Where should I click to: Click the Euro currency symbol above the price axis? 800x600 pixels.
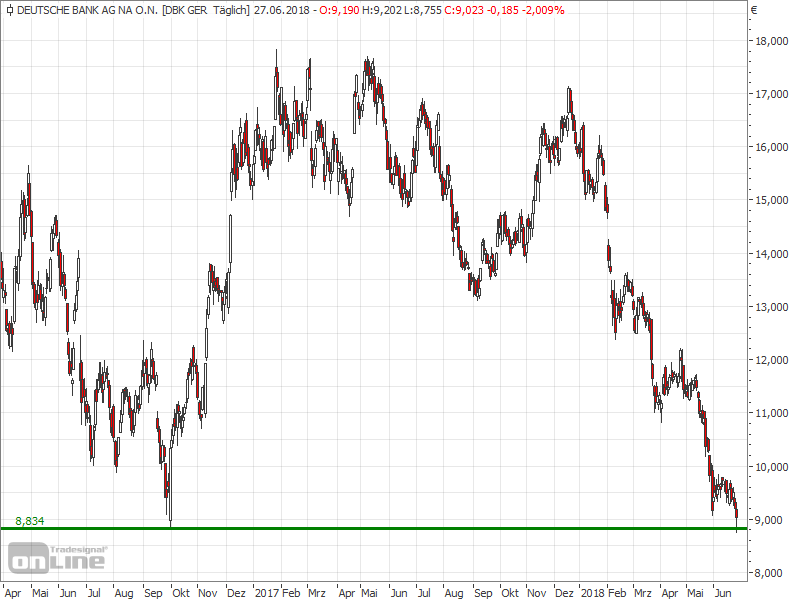pos(753,10)
